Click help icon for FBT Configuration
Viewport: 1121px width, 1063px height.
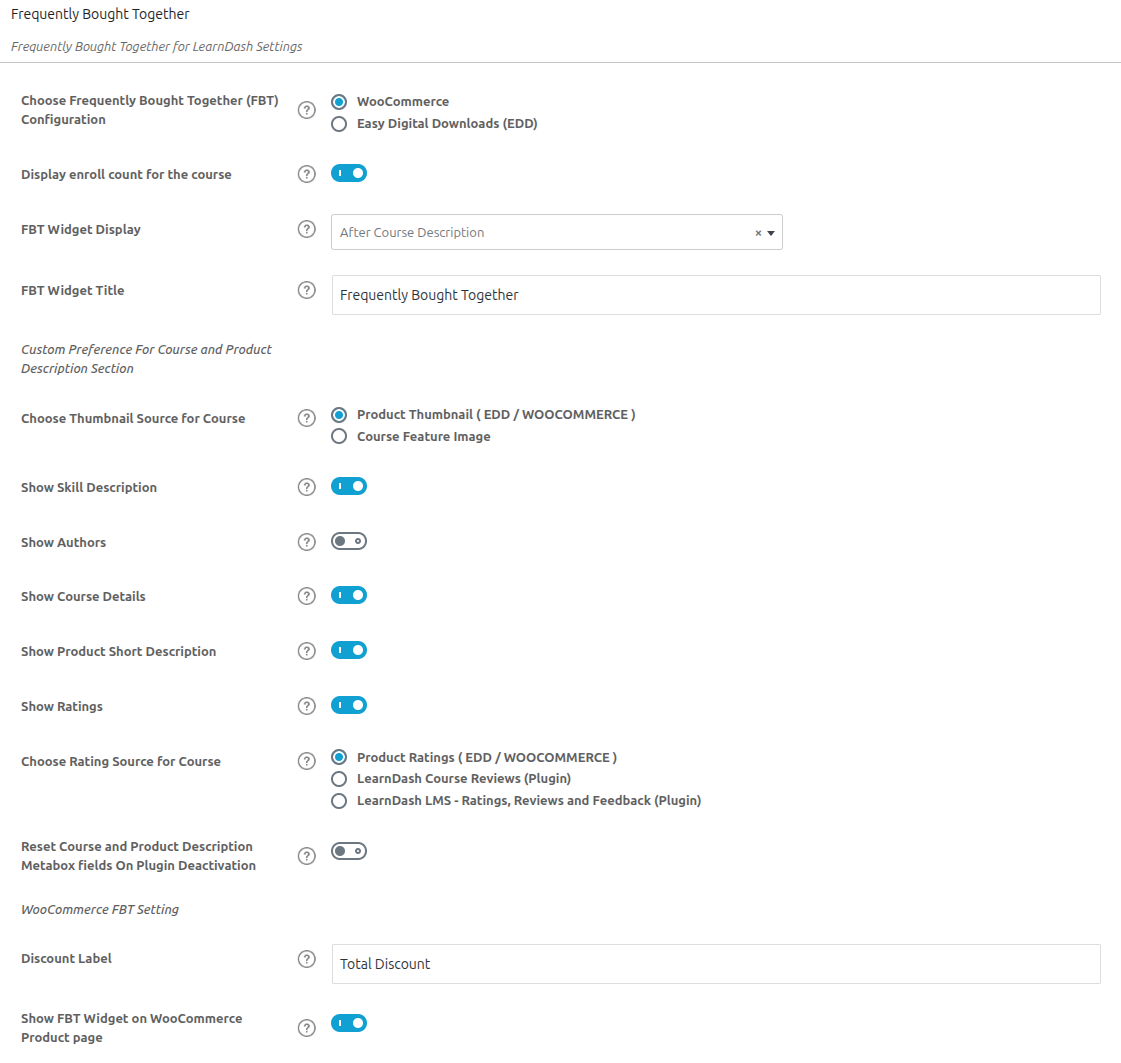pyautogui.click(x=307, y=110)
